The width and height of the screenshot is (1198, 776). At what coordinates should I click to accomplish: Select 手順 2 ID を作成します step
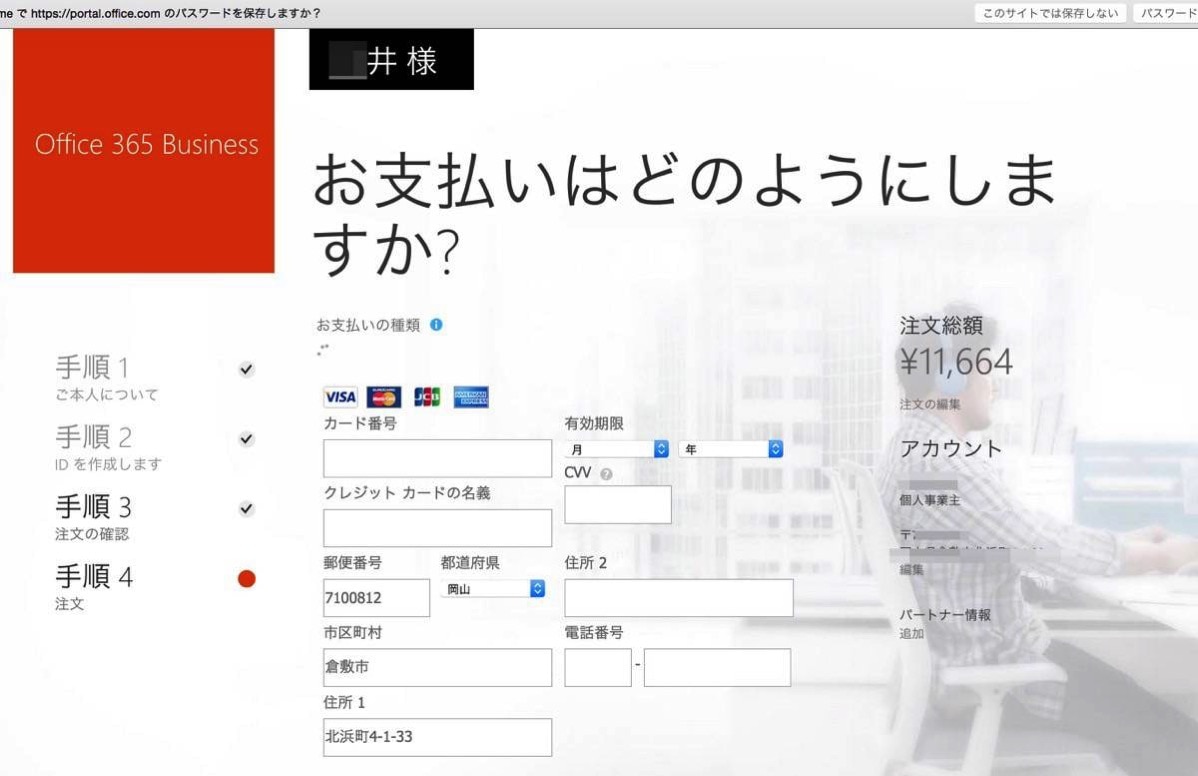coord(107,447)
